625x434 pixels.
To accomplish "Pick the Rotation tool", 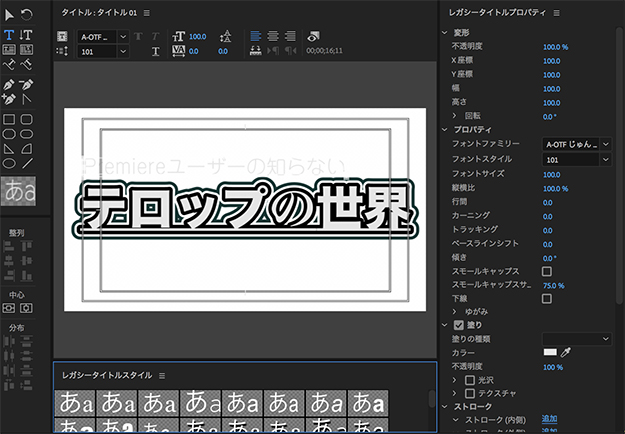I will click(x=26, y=15).
